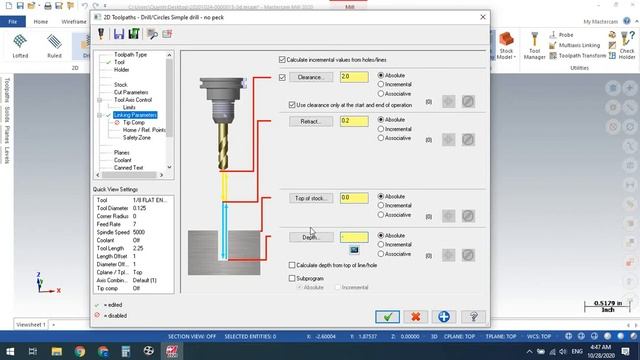The image size is (640, 360).
Task: Enable Calculate depth from top of line/hole
Action: (292, 265)
